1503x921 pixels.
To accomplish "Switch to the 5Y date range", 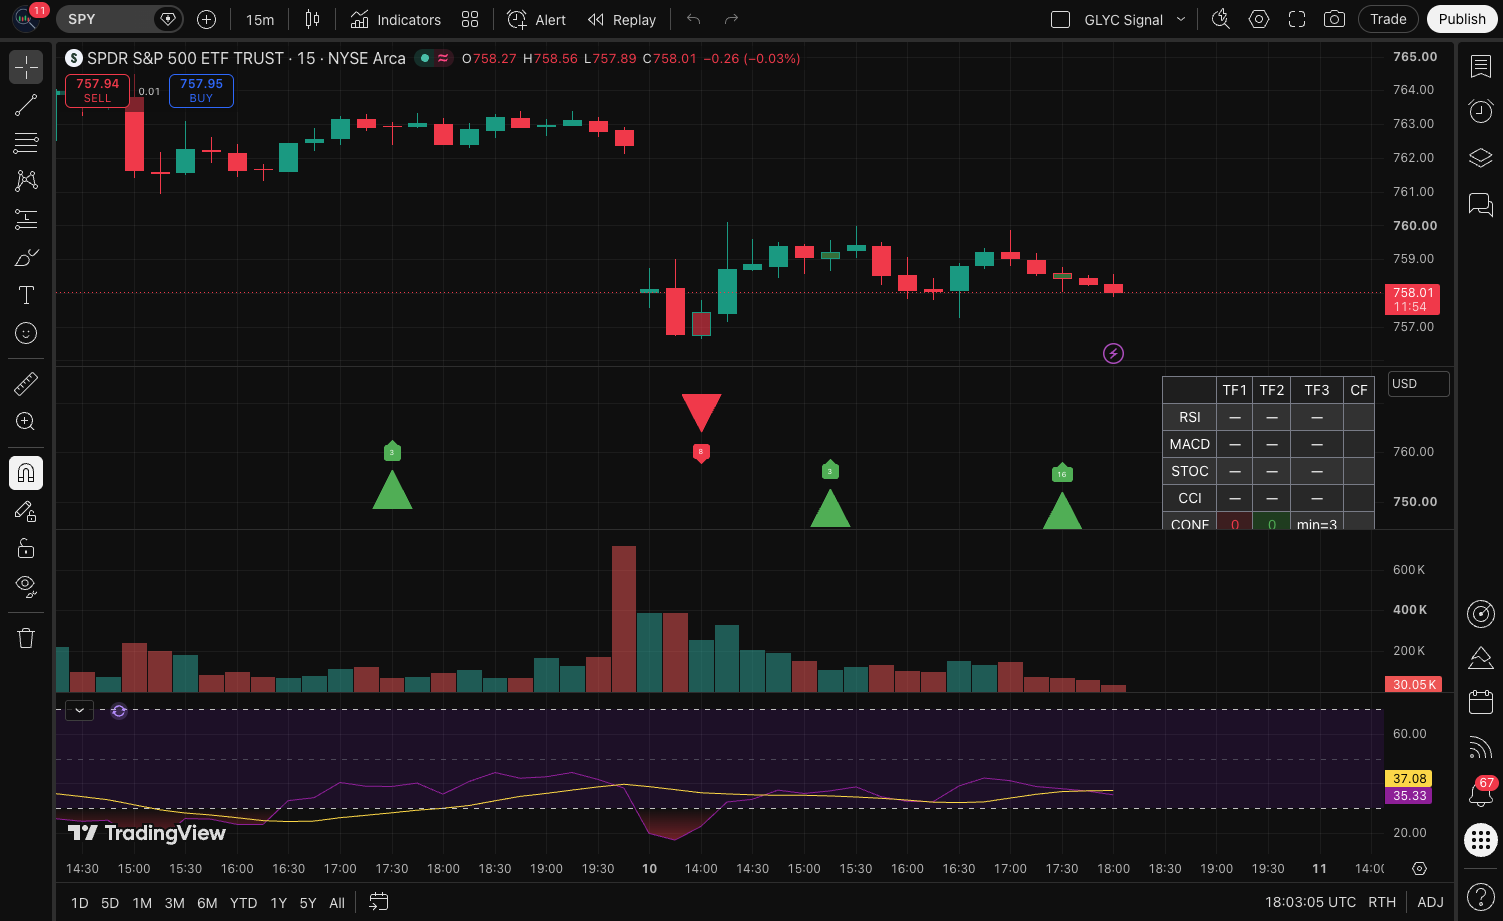I will pyautogui.click(x=308, y=903).
